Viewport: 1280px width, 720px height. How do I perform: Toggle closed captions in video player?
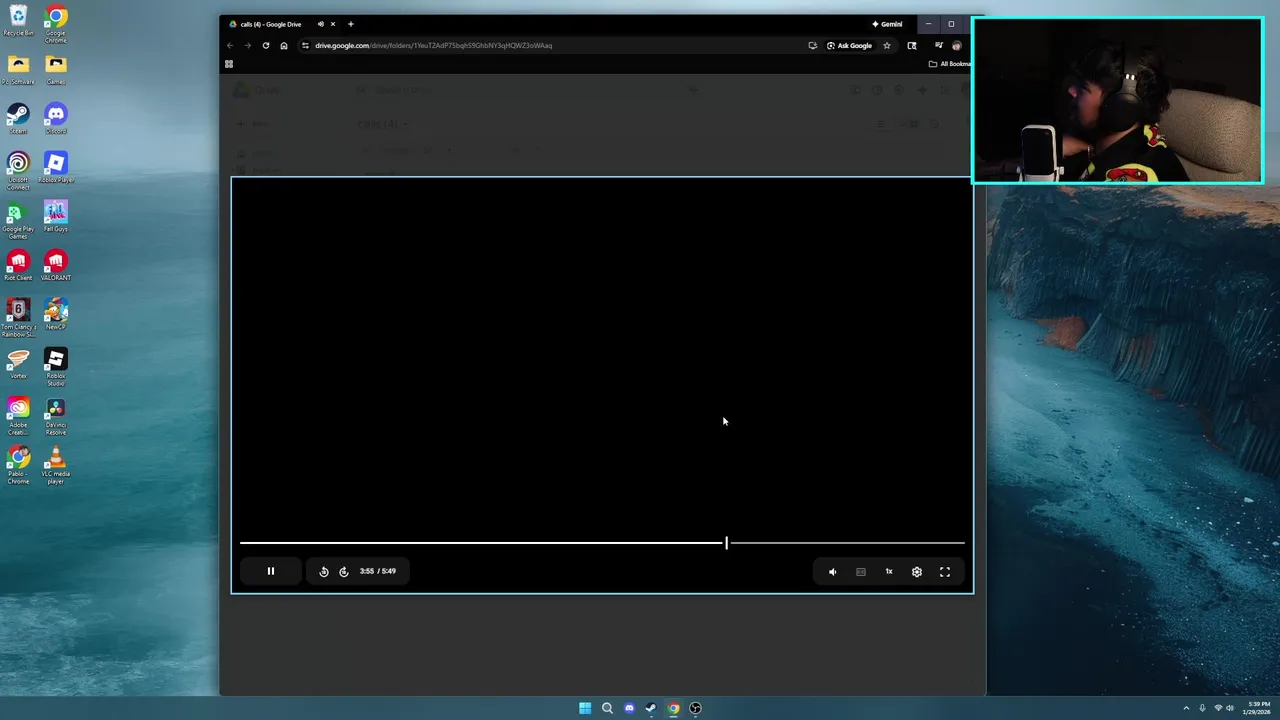click(x=861, y=571)
